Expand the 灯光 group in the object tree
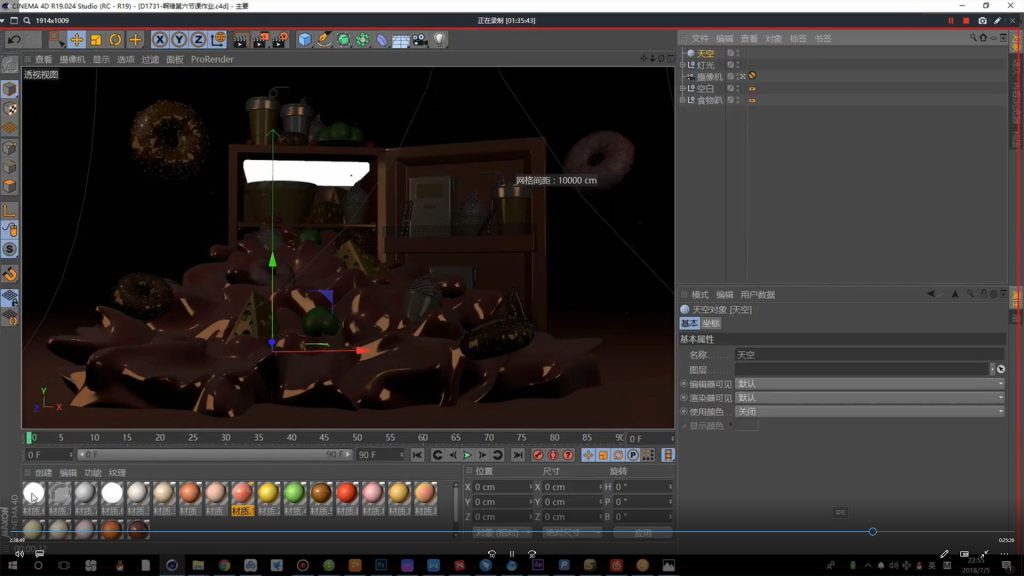Image resolution: width=1024 pixels, height=576 pixels. tap(683, 65)
